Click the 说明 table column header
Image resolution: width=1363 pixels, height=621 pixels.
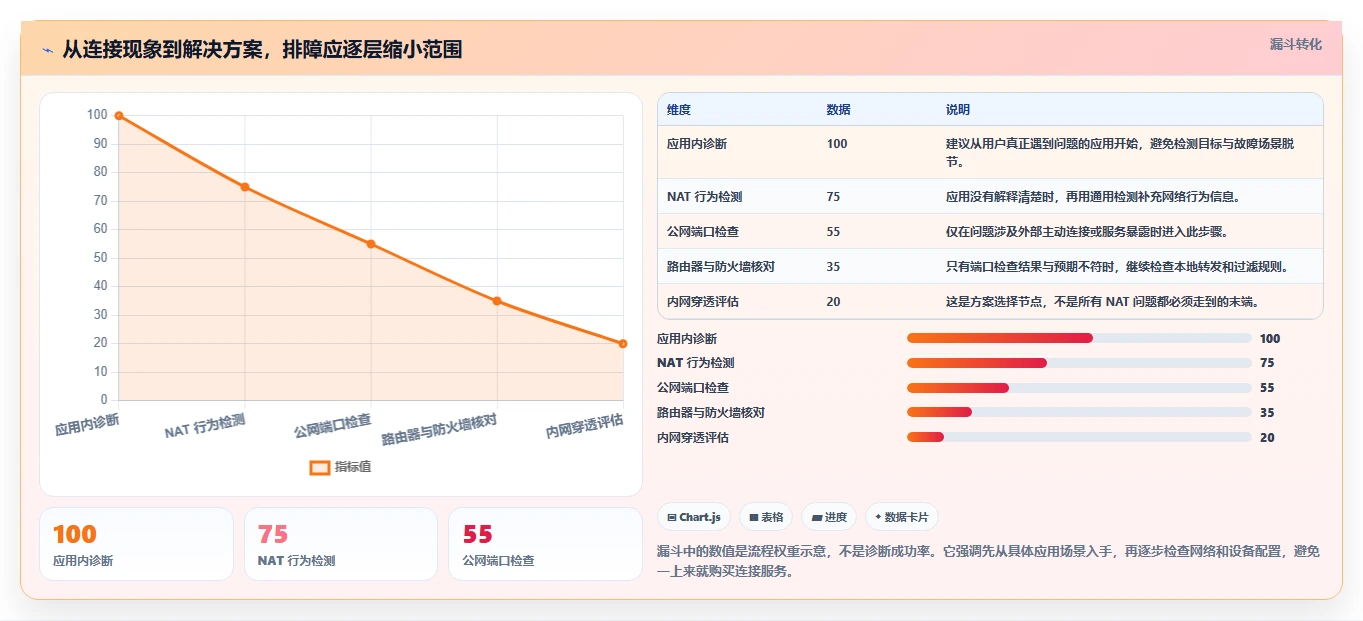pos(958,110)
